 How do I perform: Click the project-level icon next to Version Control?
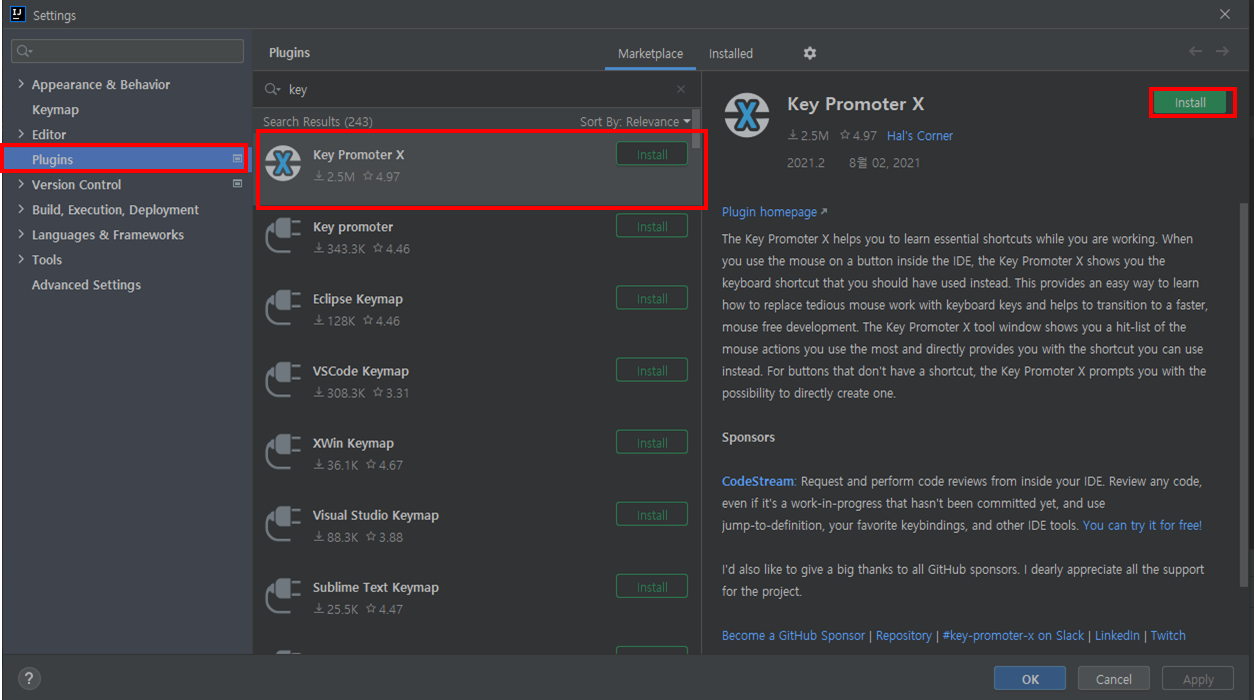(237, 184)
